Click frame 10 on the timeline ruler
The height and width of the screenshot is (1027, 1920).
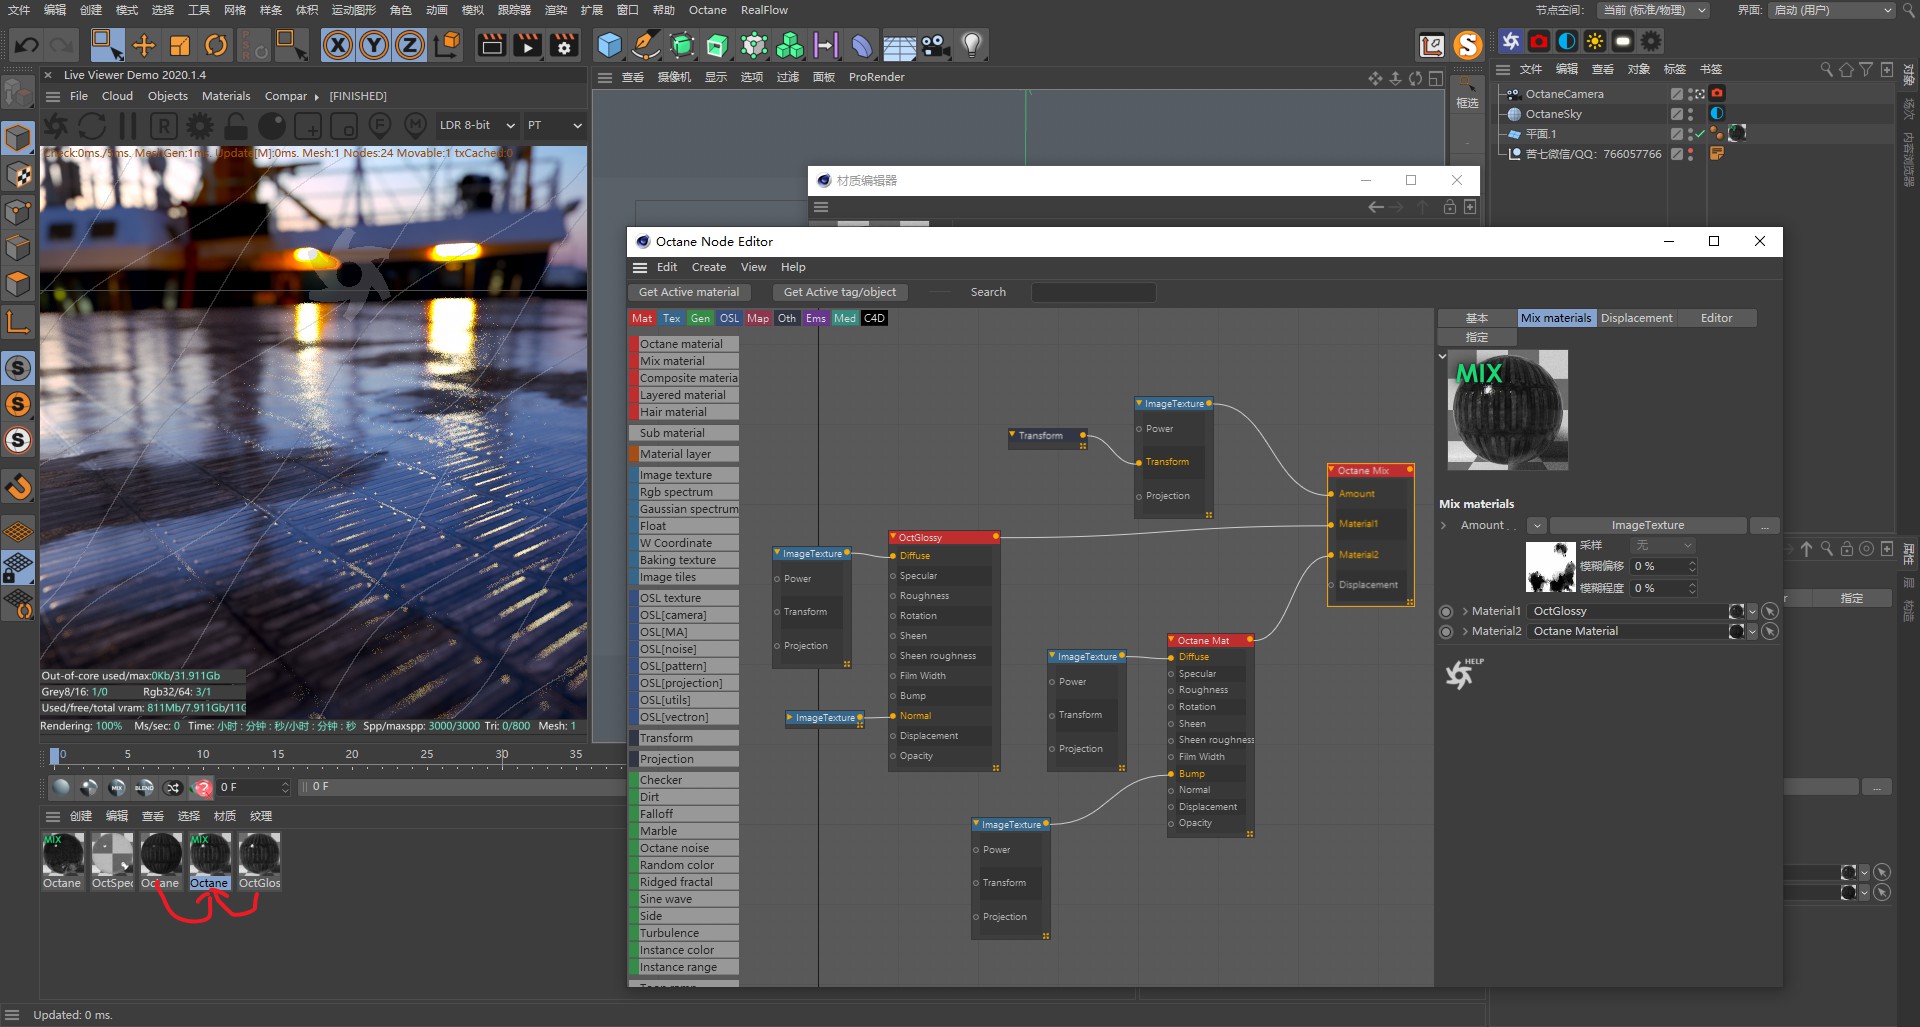point(203,754)
